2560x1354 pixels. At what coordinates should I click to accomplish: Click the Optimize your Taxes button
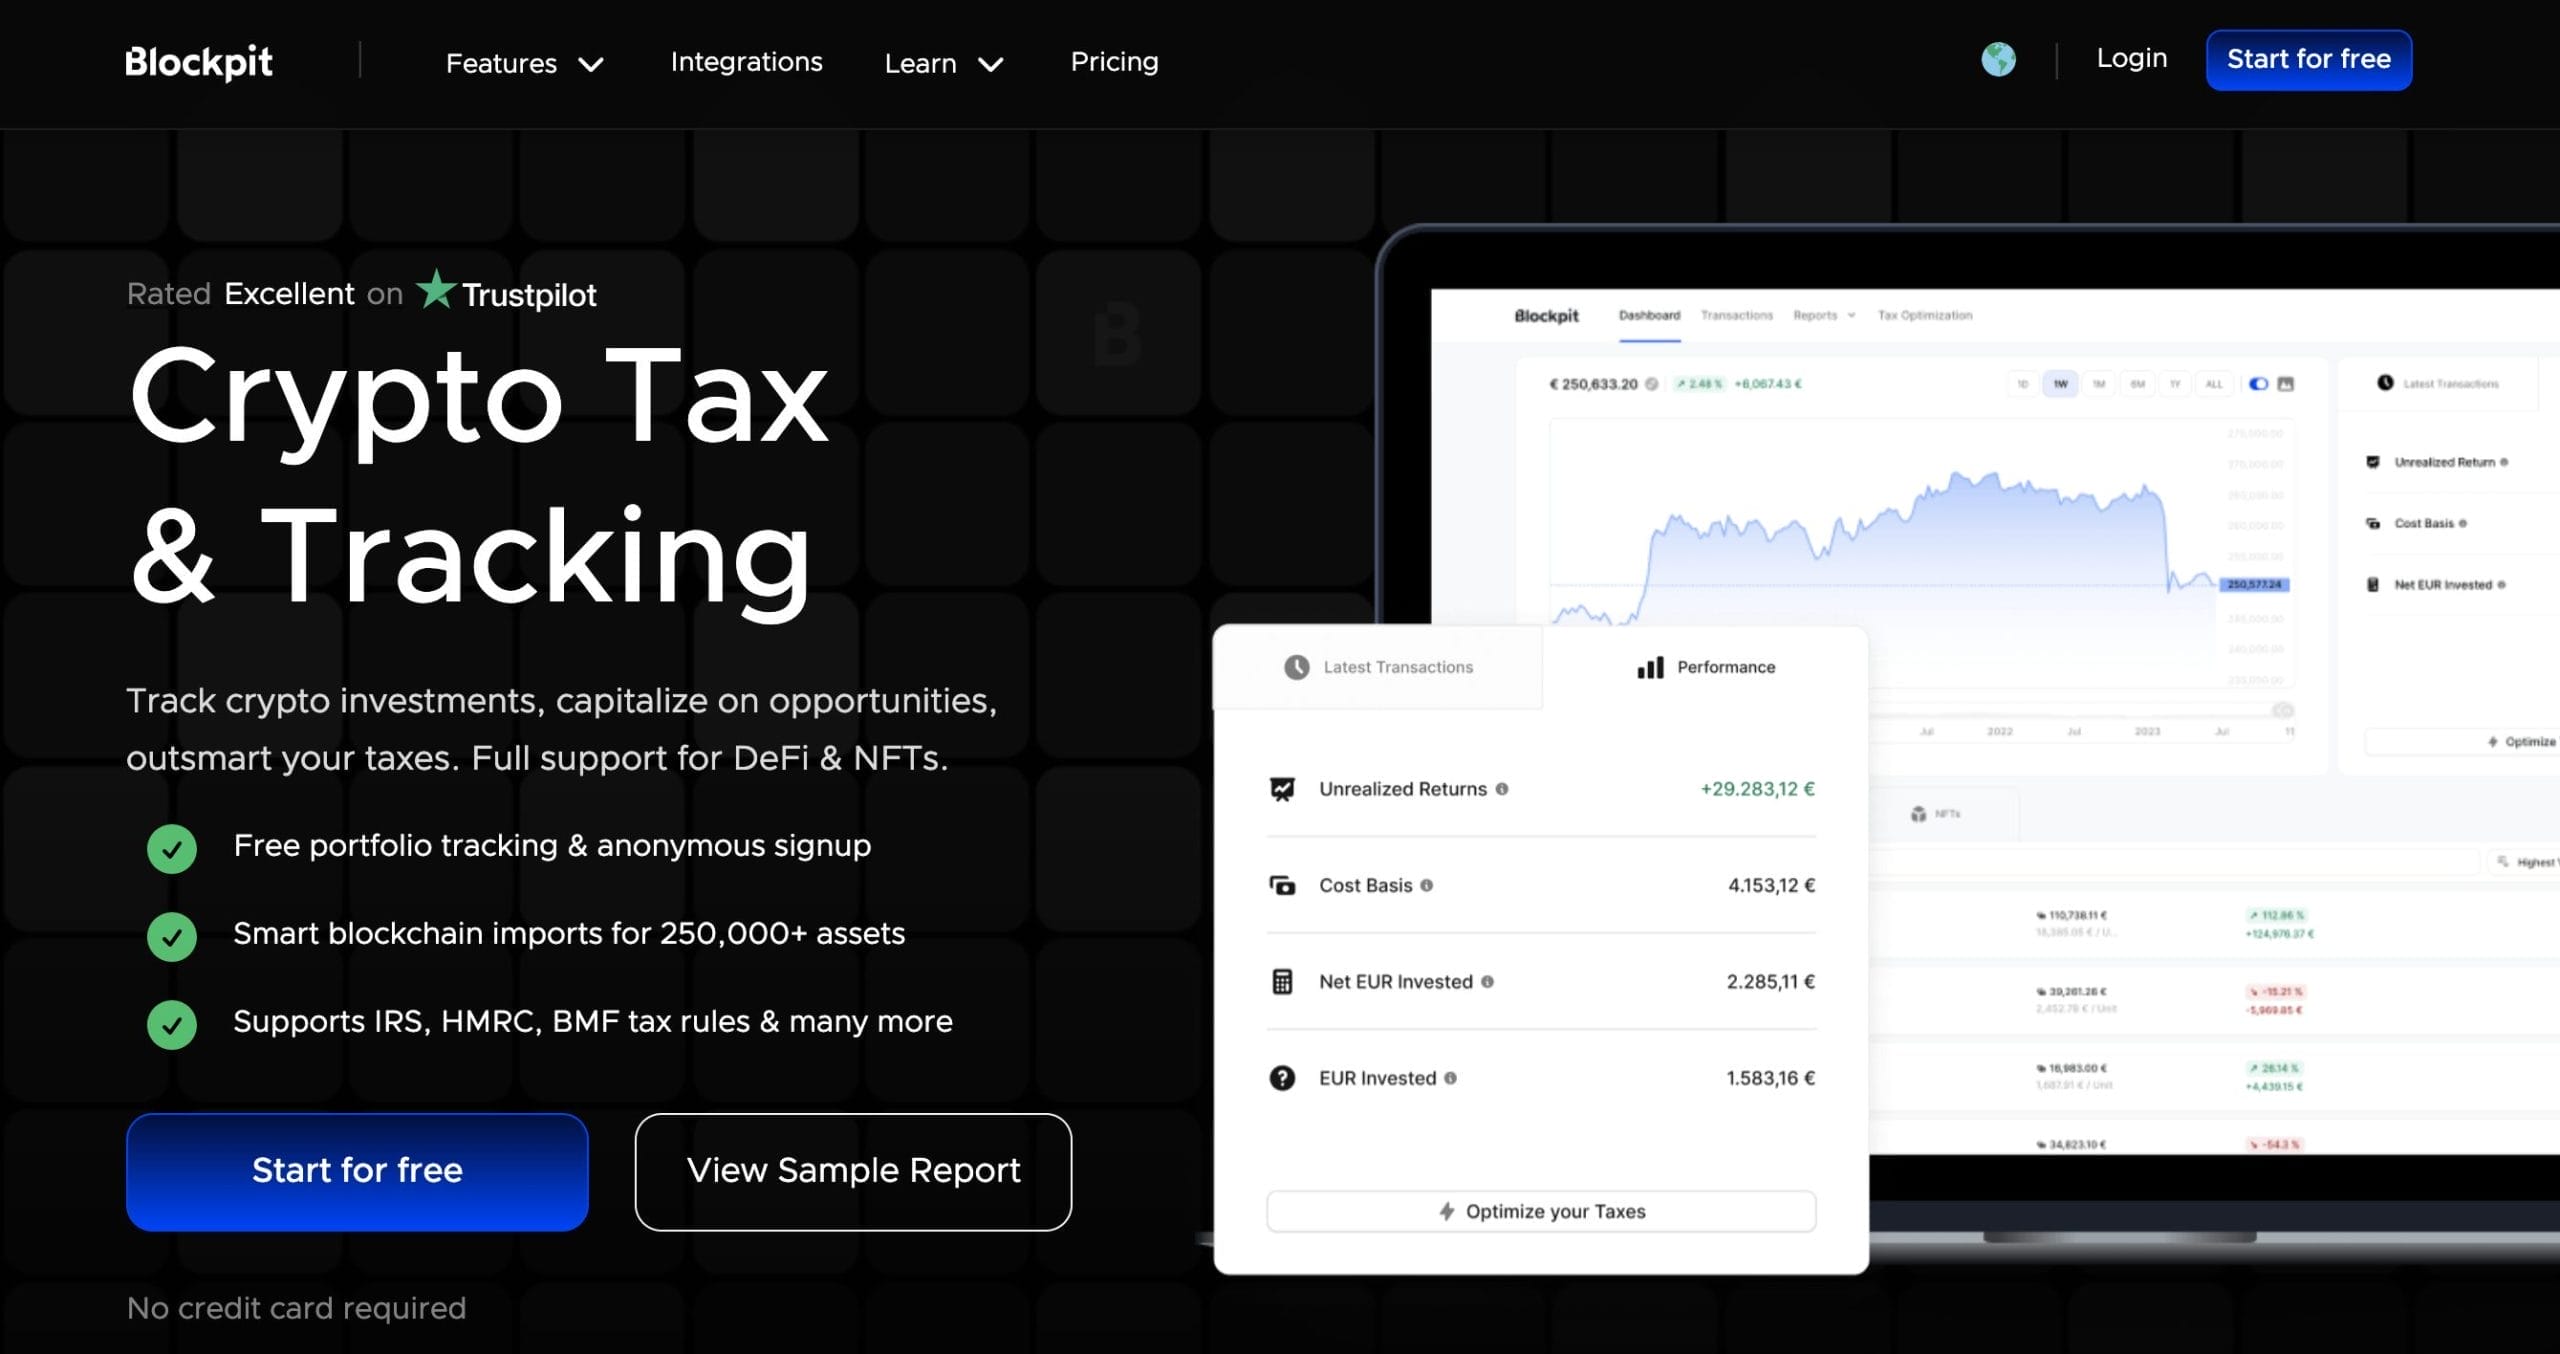(1541, 1211)
